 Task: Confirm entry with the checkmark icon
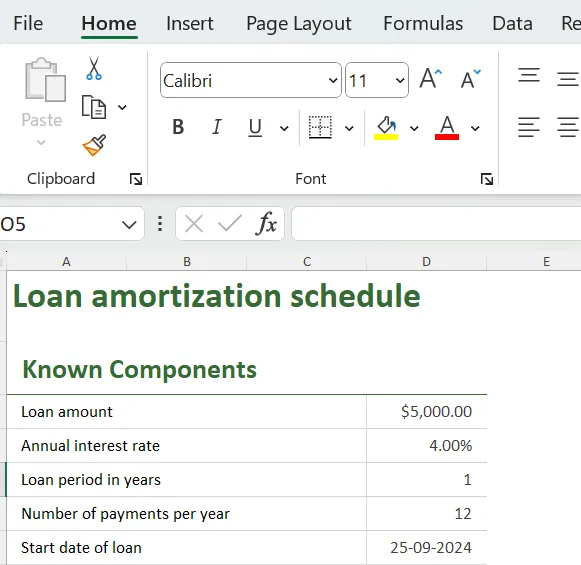pos(230,223)
